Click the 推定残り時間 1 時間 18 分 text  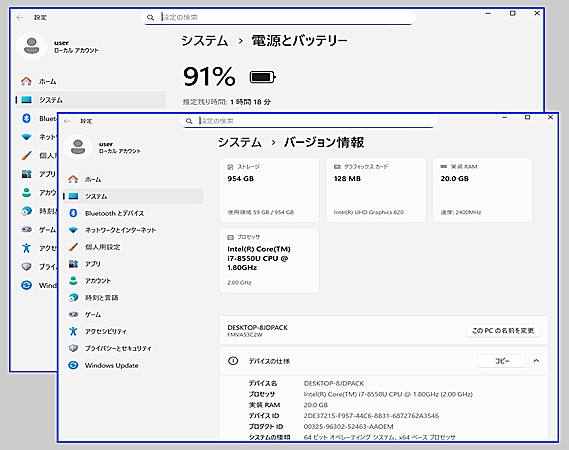coord(226,102)
